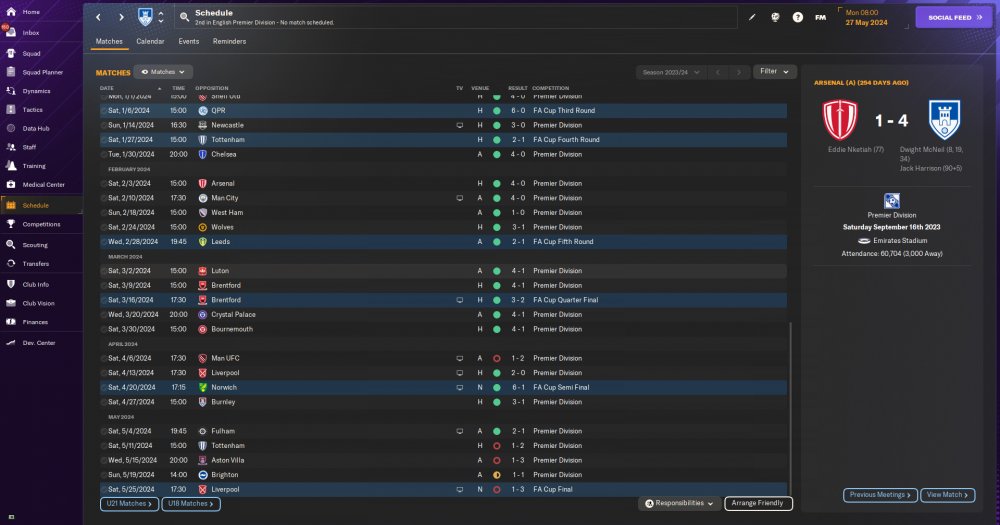Image resolution: width=1000 pixels, height=525 pixels.
Task: Open the help question mark icon
Action: coord(797,17)
